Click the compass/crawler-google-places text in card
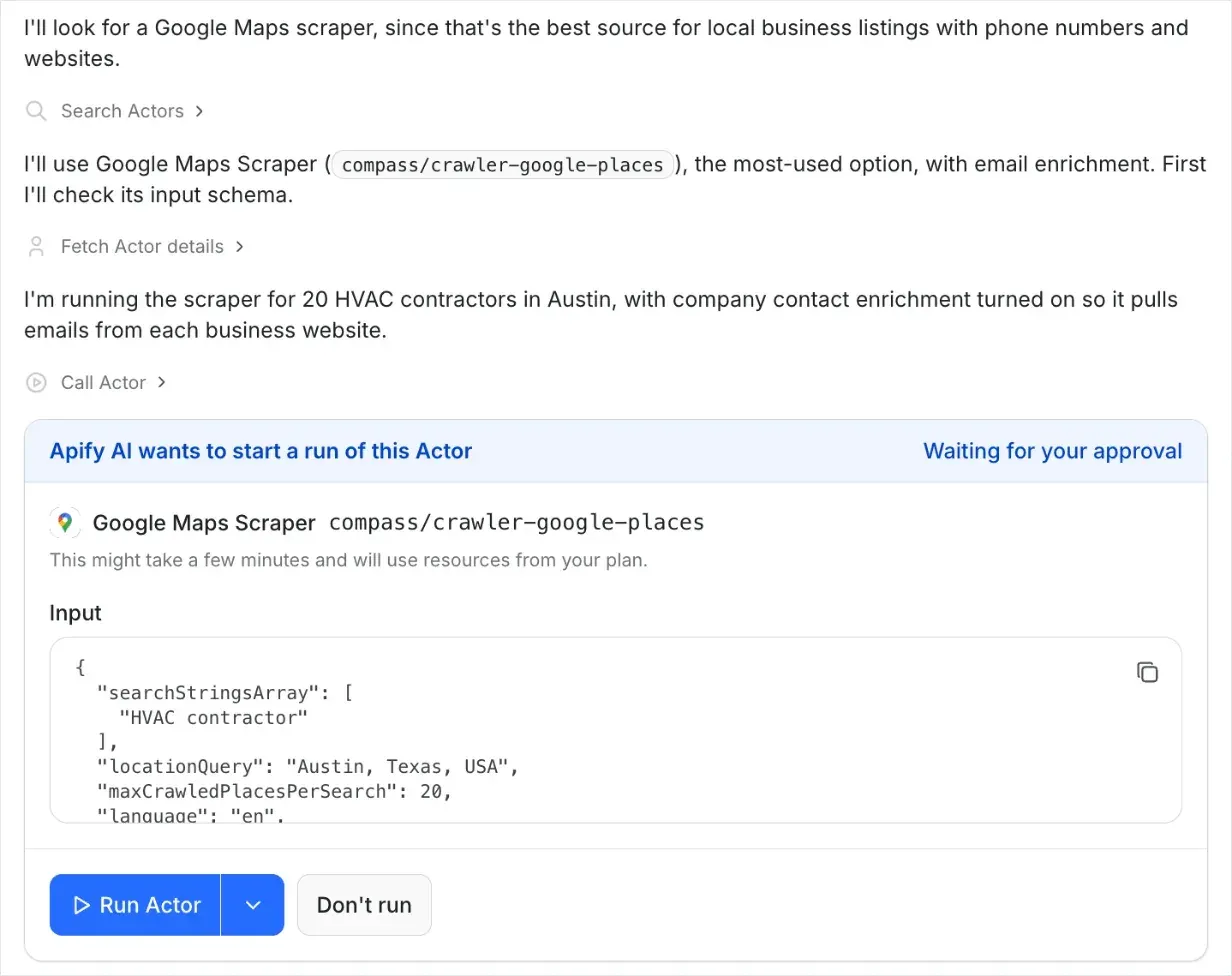This screenshot has width=1232, height=976. pyautogui.click(x=516, y=522)
